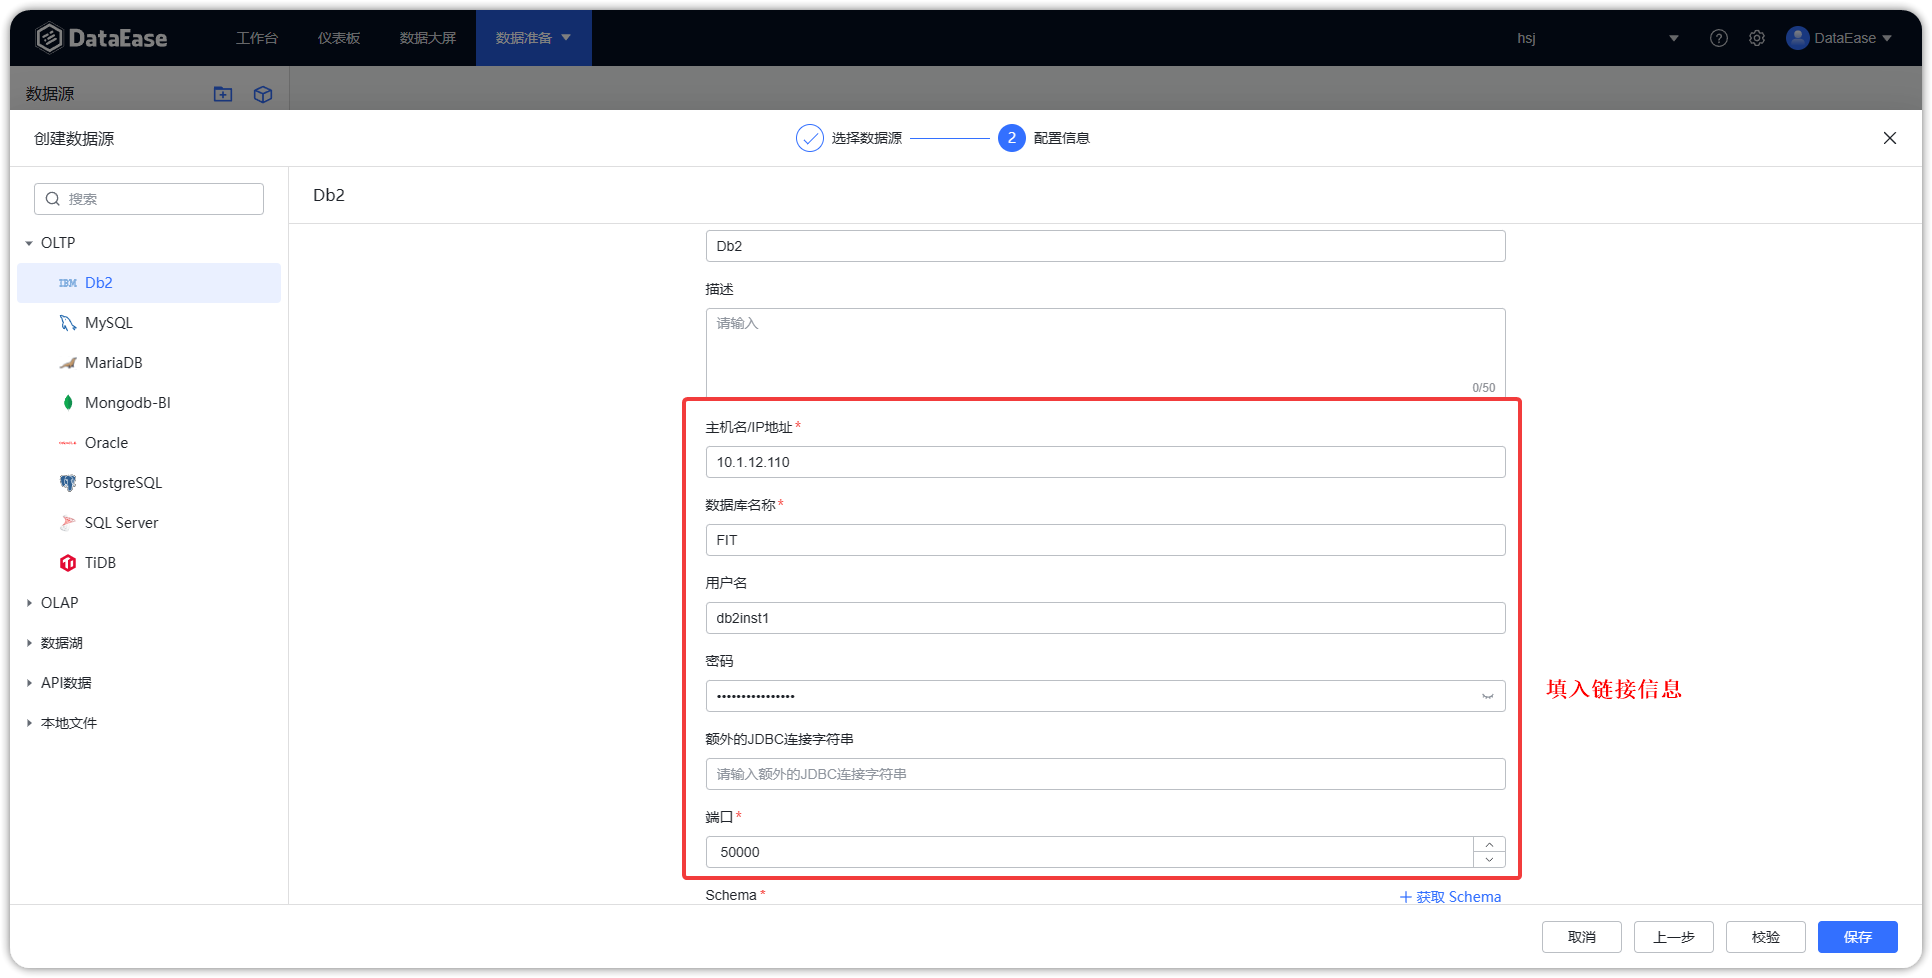
Task: Click the new folder icon in 数据源 panel
Action: [x=223, y=94]
